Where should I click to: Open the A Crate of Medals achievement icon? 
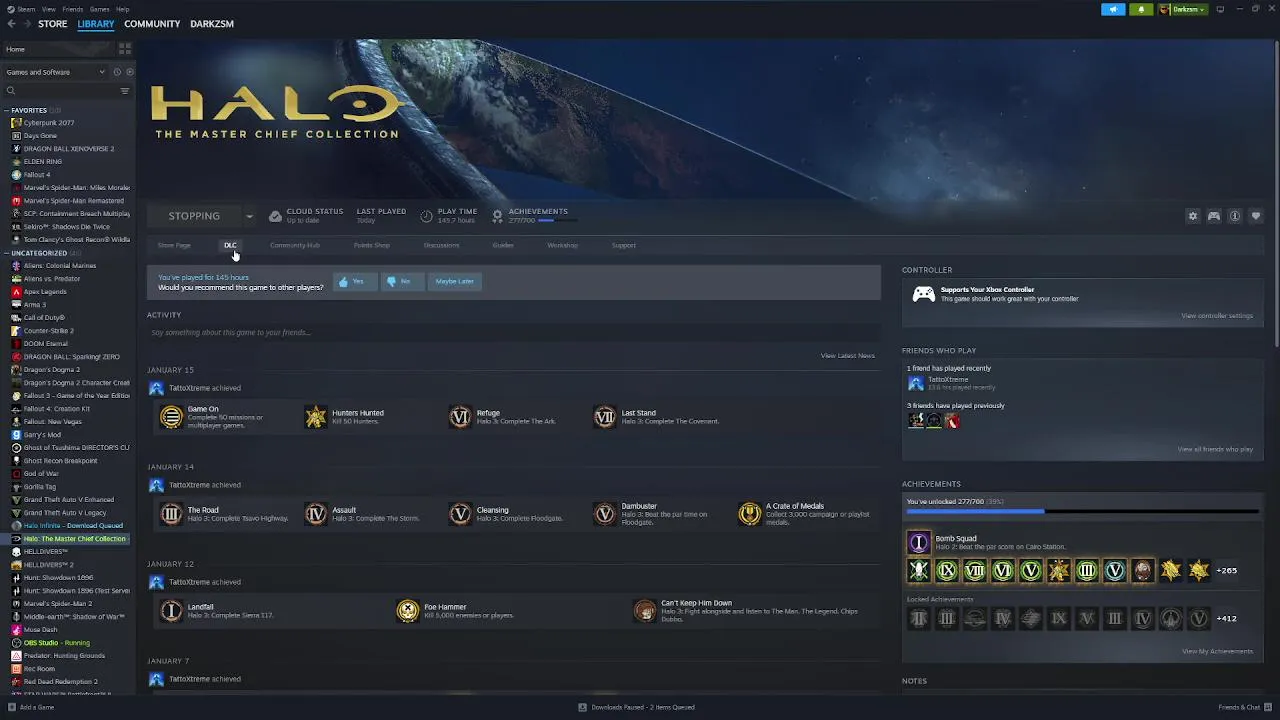[749, 514]
